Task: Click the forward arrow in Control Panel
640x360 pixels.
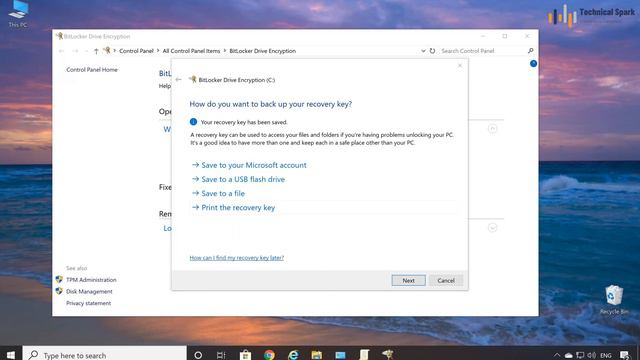Action: click(75, 51)
